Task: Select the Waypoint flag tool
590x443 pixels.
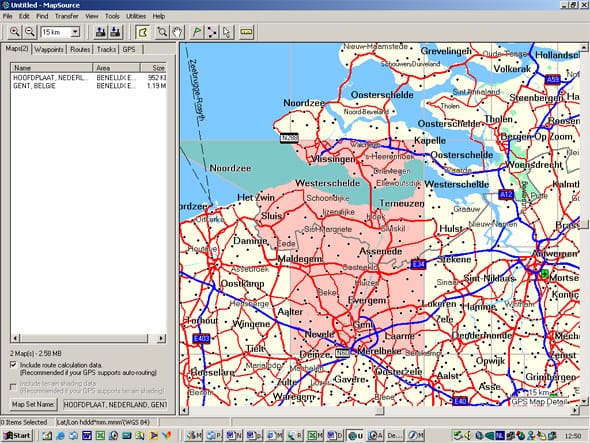Action: [196, 32]
